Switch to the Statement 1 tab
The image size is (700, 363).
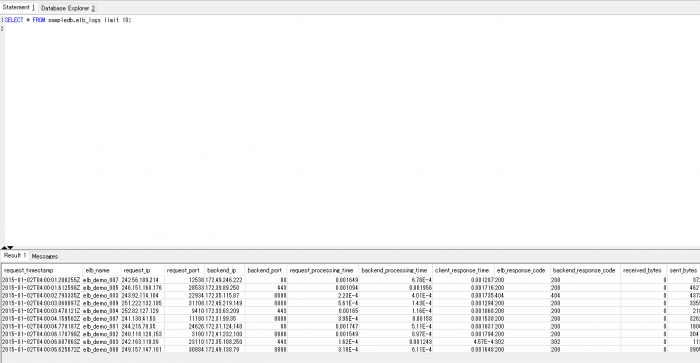click(x=19, y=8)
